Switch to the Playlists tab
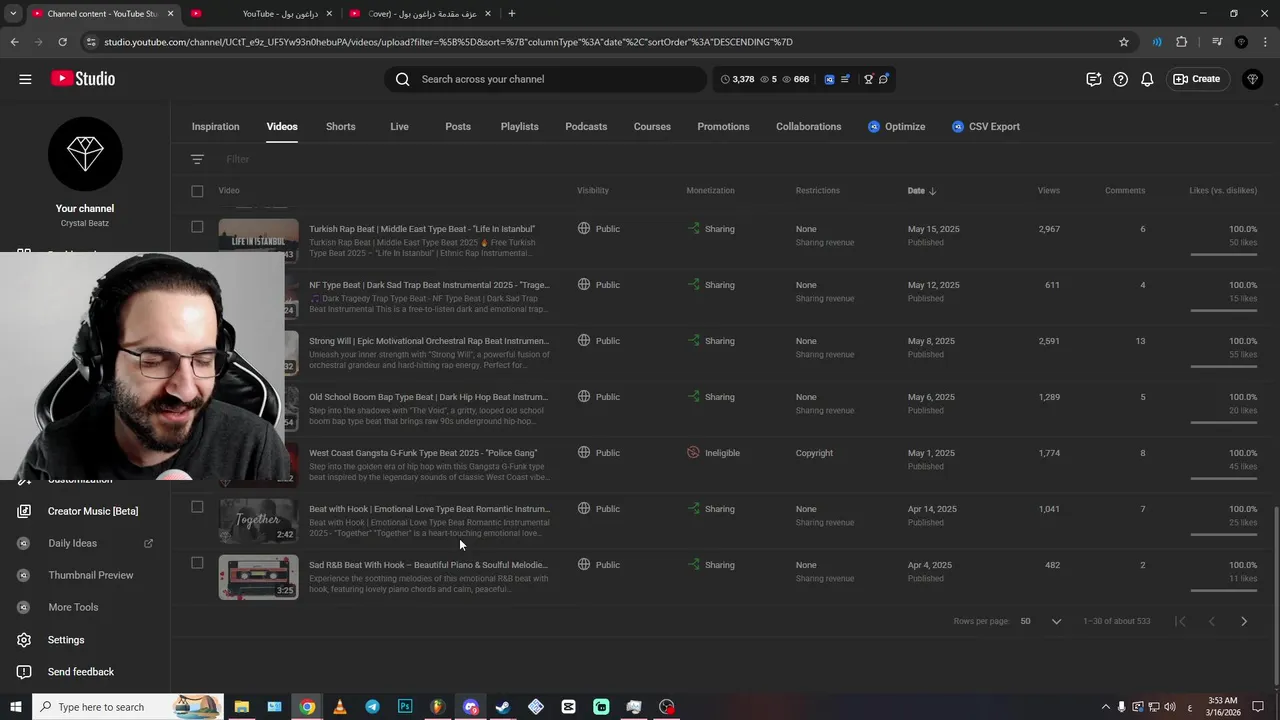The width and height of the screenshot is (1280, 720). tap(519, 127)
